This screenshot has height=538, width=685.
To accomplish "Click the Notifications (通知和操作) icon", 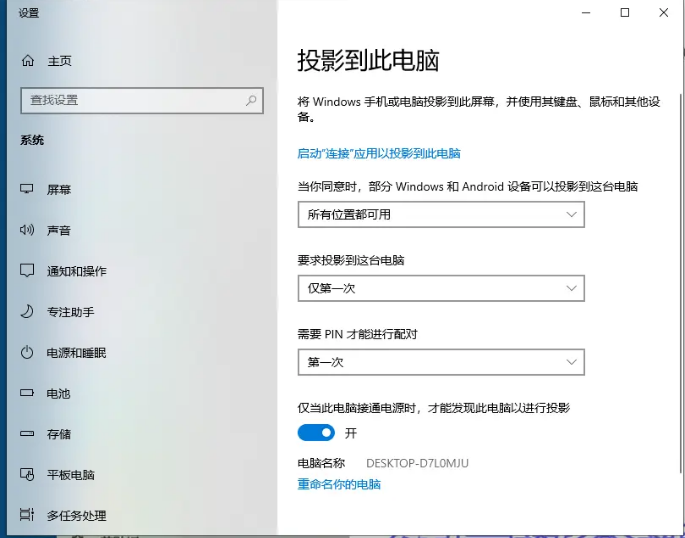I will click(27, 271).
